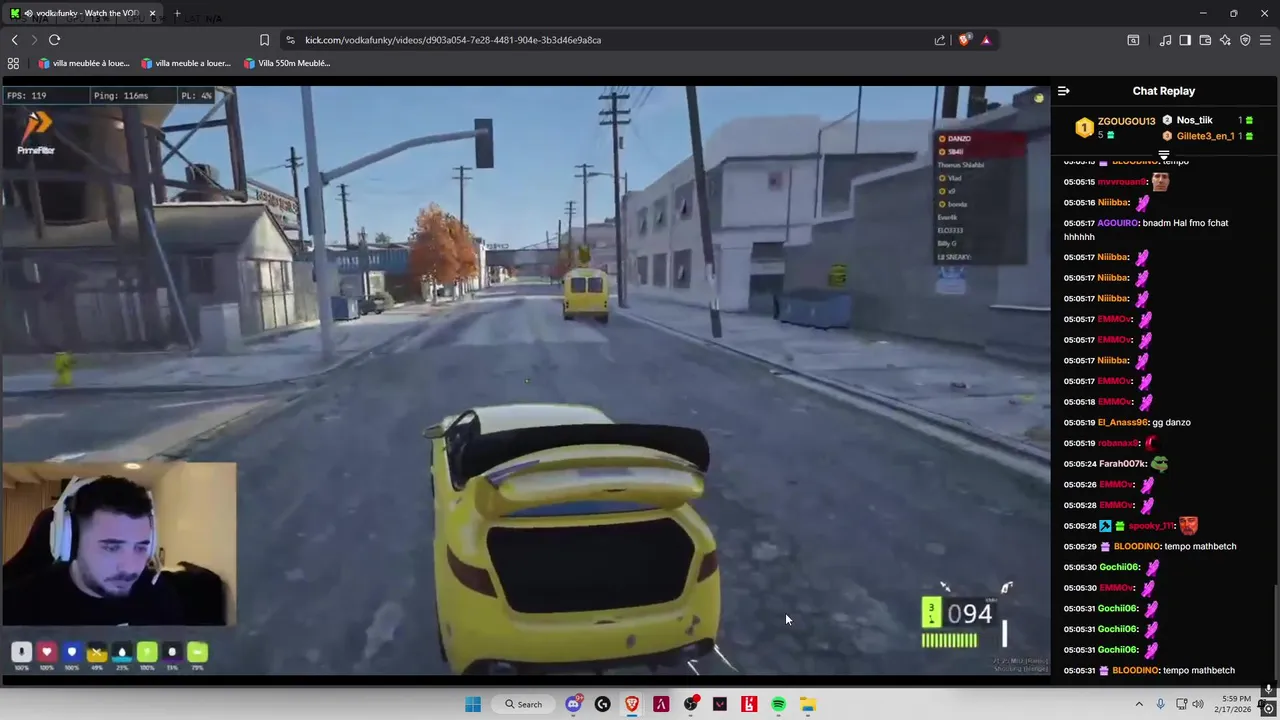
Task: Click the 'Chat Replay' heading
Action: pyautogui.click(x=1163, y=91)
